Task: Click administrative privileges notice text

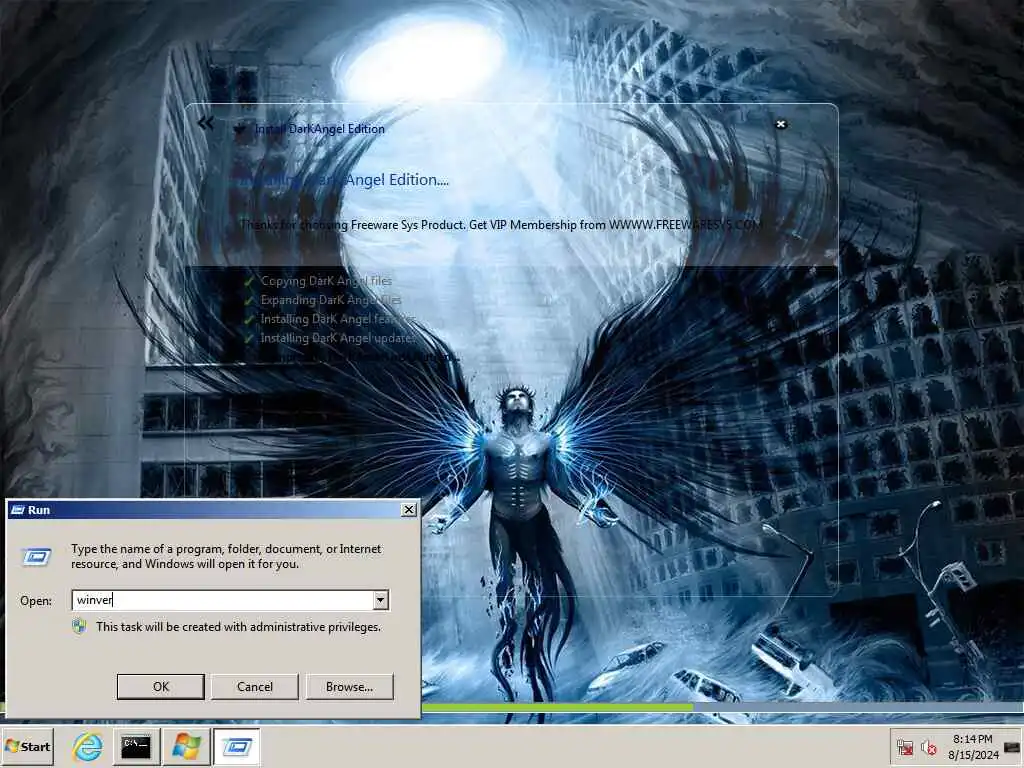Action: click(238, 627)
